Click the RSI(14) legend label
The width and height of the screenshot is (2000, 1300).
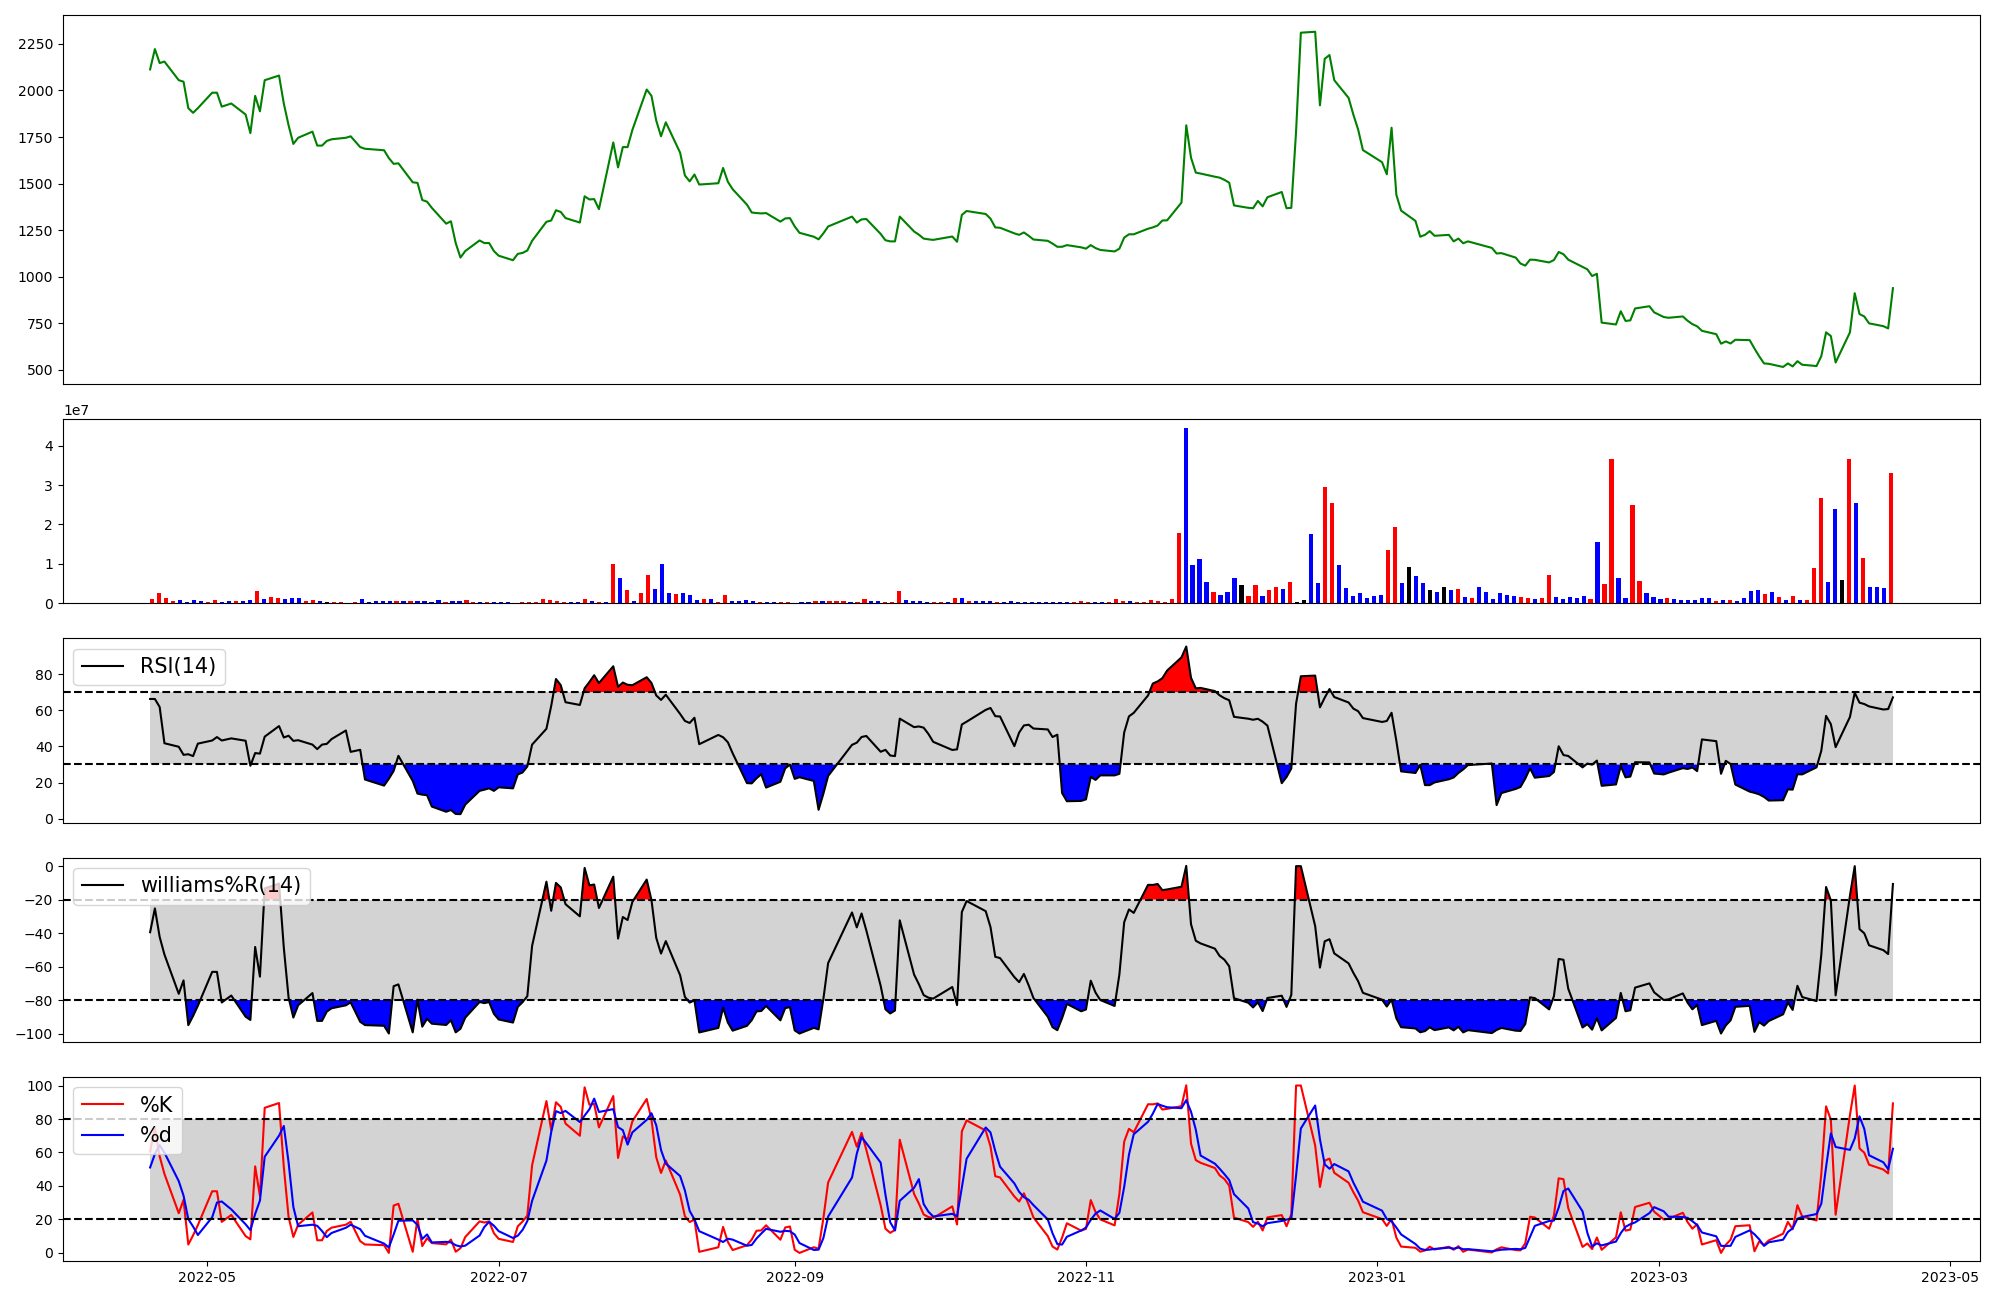pyautogui.click(x=177, y=666)
